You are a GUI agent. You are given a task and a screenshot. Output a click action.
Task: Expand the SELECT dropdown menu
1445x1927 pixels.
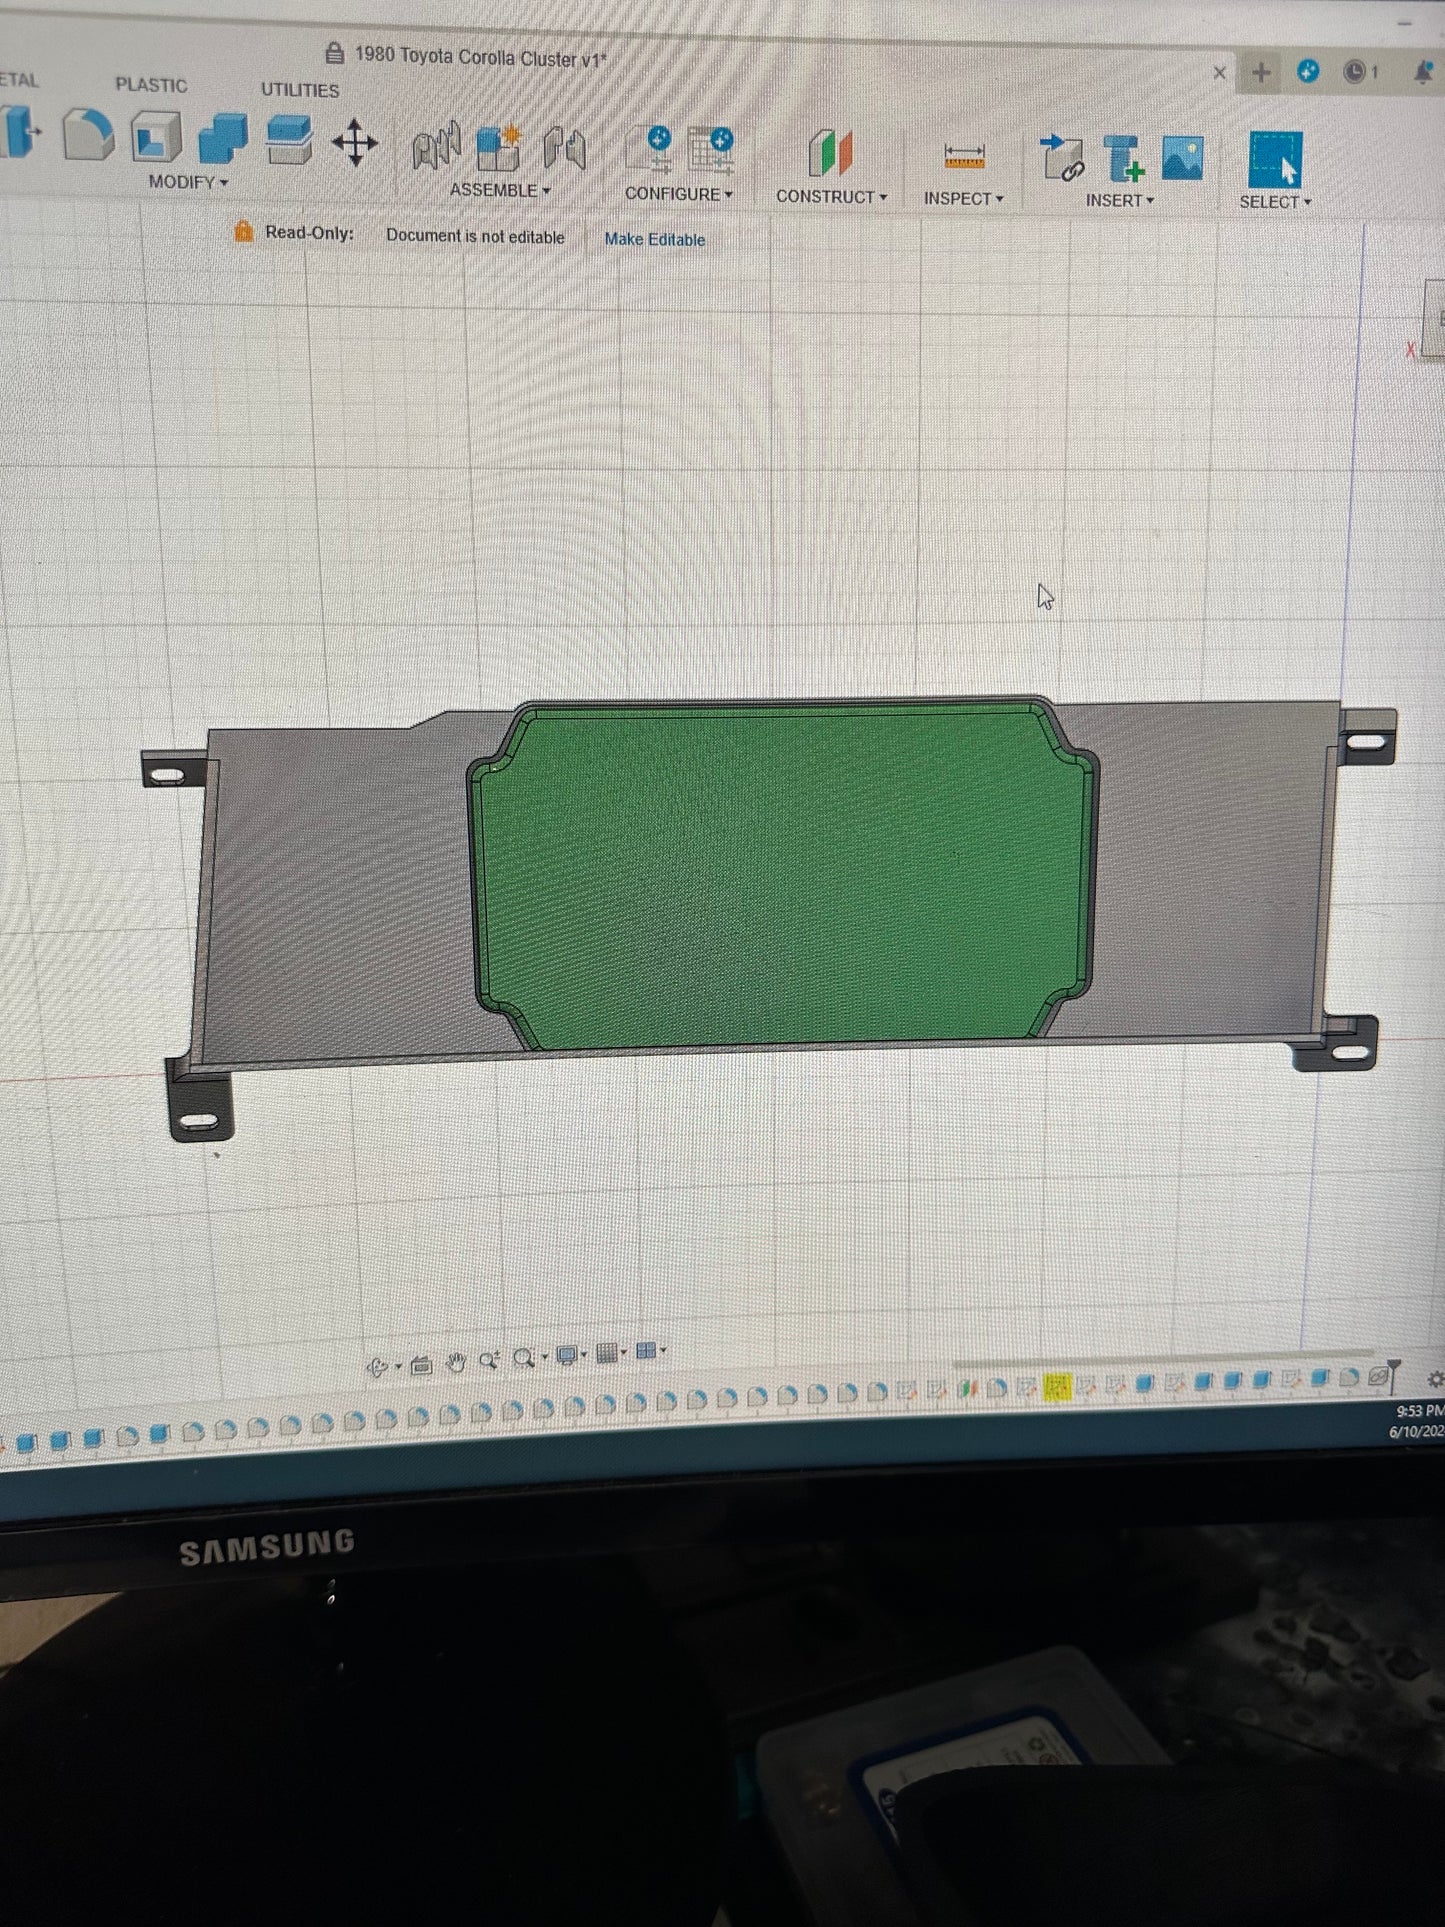tap(1275, 202)
